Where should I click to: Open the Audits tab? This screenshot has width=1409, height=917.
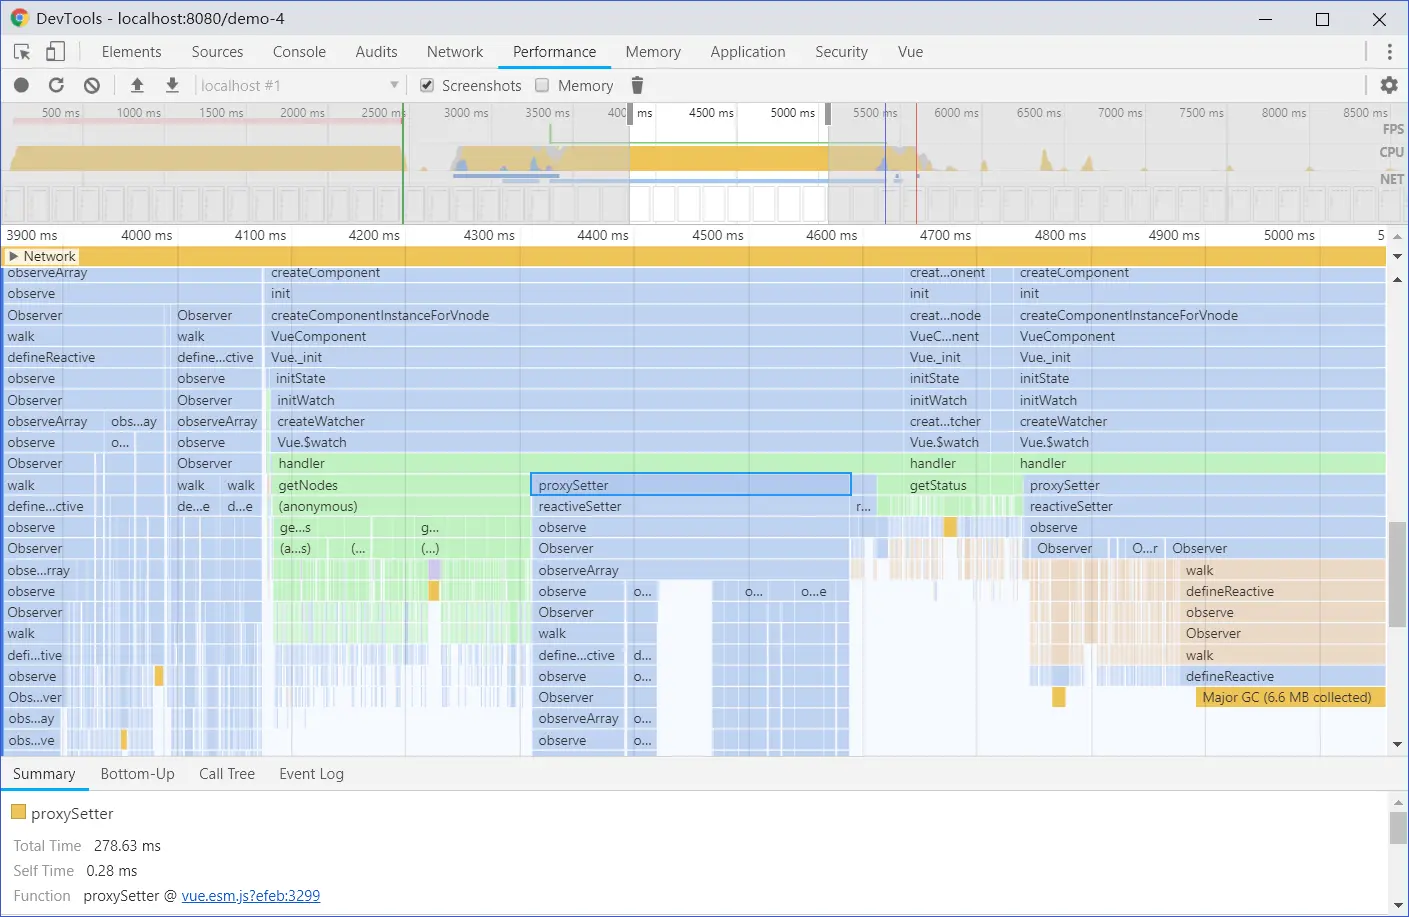point(376,52)
